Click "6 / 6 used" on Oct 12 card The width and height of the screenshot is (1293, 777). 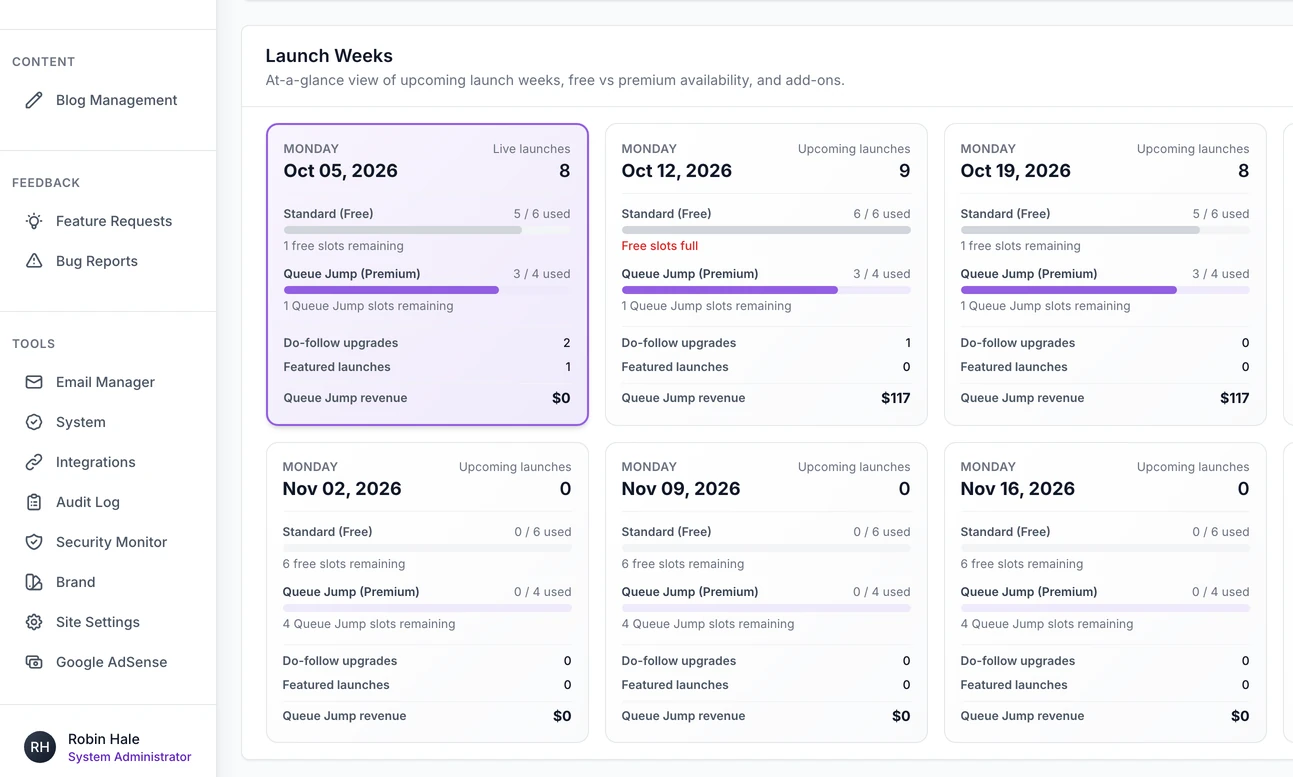coord(882,214)
